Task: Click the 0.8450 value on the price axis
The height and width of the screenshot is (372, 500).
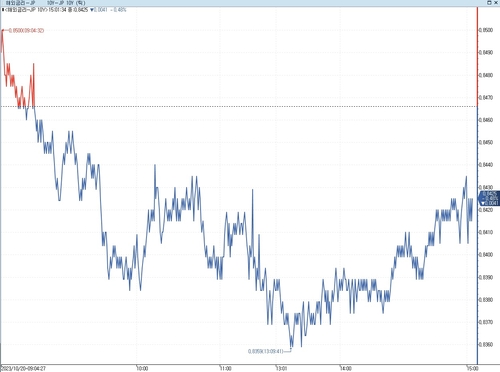Action: point(486,142)
